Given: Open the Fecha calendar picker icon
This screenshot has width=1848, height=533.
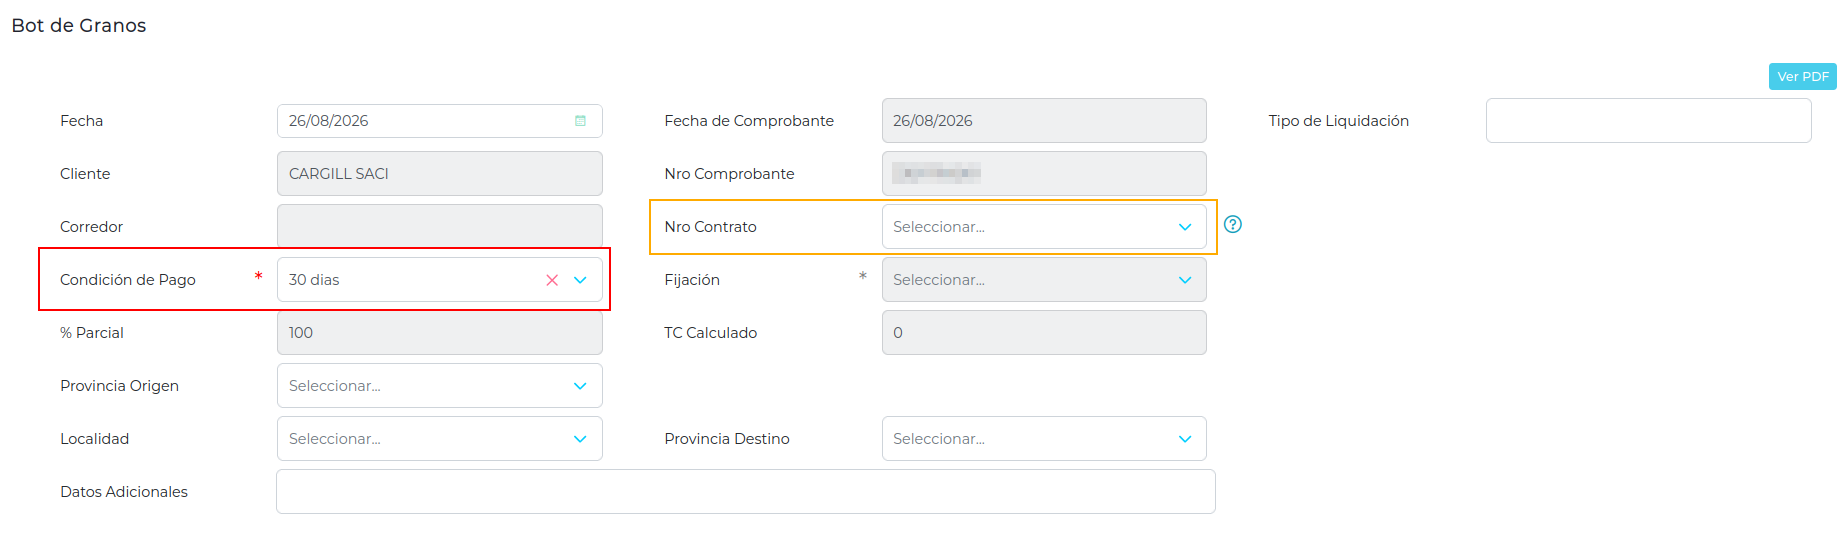Looking at the screenshot, I should pos(580,121).
